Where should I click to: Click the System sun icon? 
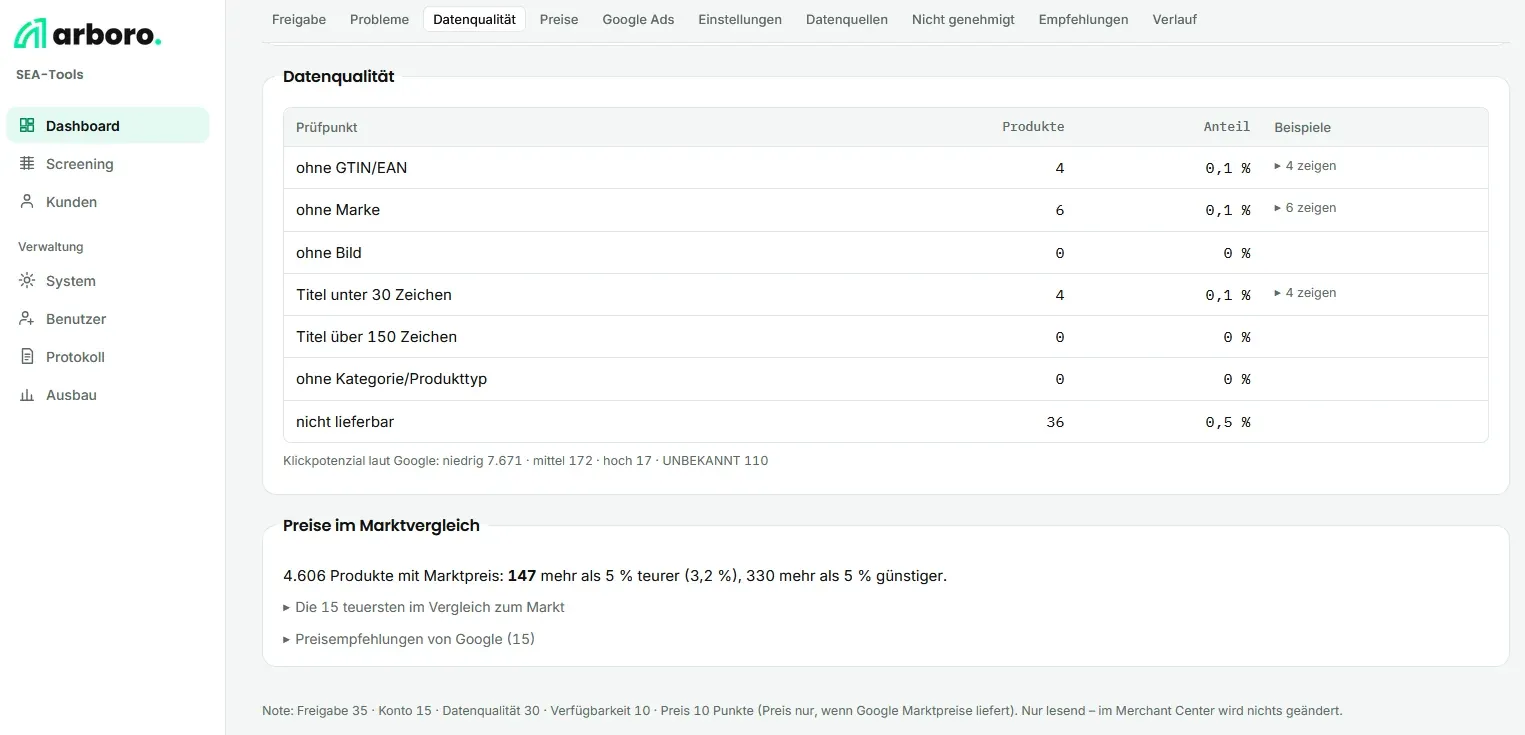(x=27, y=281)
